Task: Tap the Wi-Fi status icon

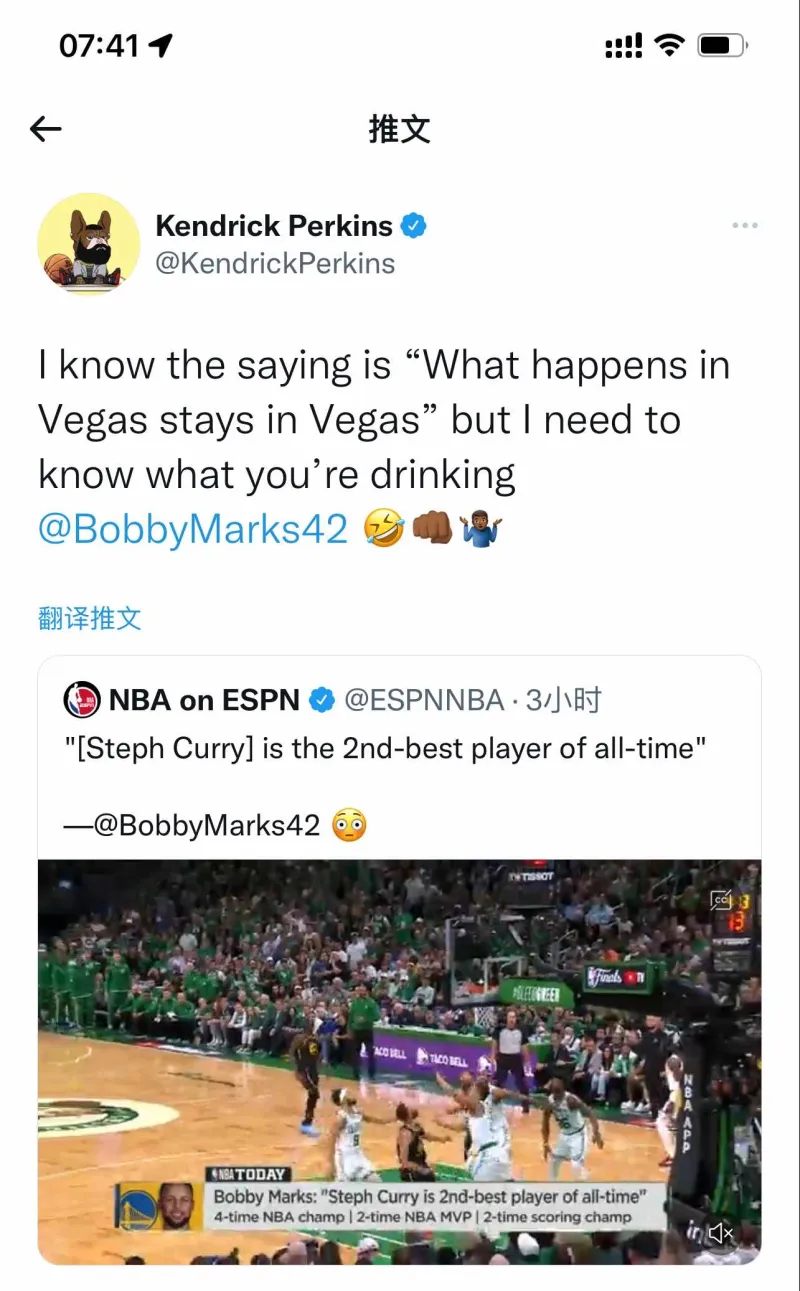Action: [668, 45]
